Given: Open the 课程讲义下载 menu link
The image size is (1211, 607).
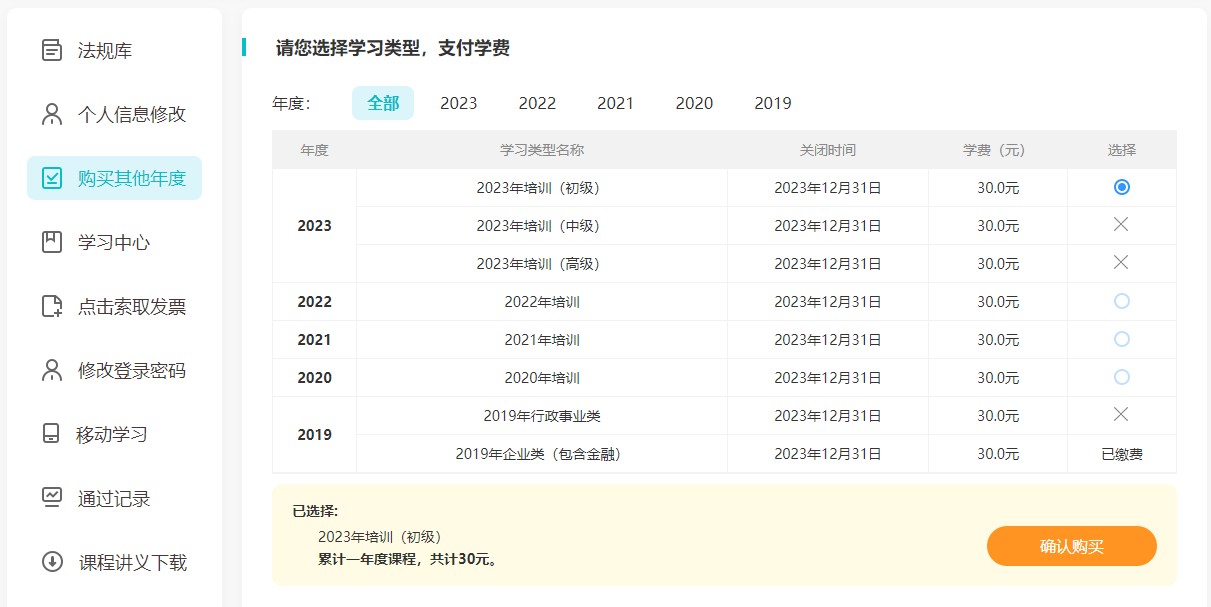Looking at the screenshot, I should point(133,562).
